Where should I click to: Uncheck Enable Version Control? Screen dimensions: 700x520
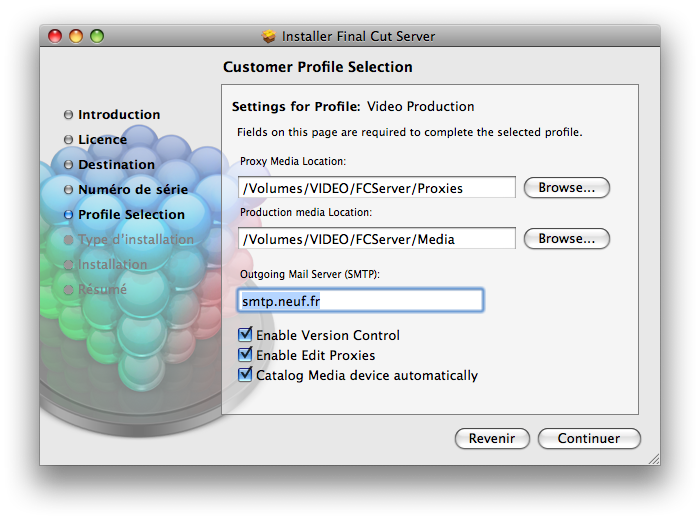(x=245, y=334)
